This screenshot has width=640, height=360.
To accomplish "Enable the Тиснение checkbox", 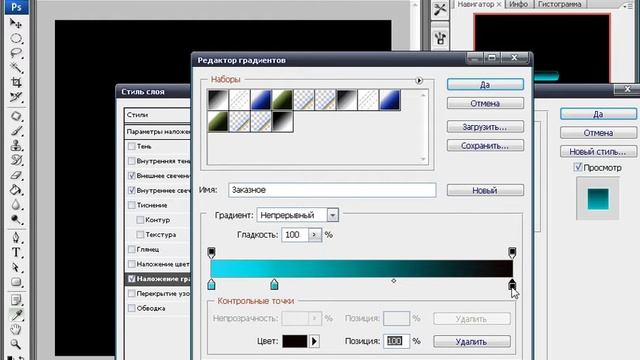I will point(131,205).
